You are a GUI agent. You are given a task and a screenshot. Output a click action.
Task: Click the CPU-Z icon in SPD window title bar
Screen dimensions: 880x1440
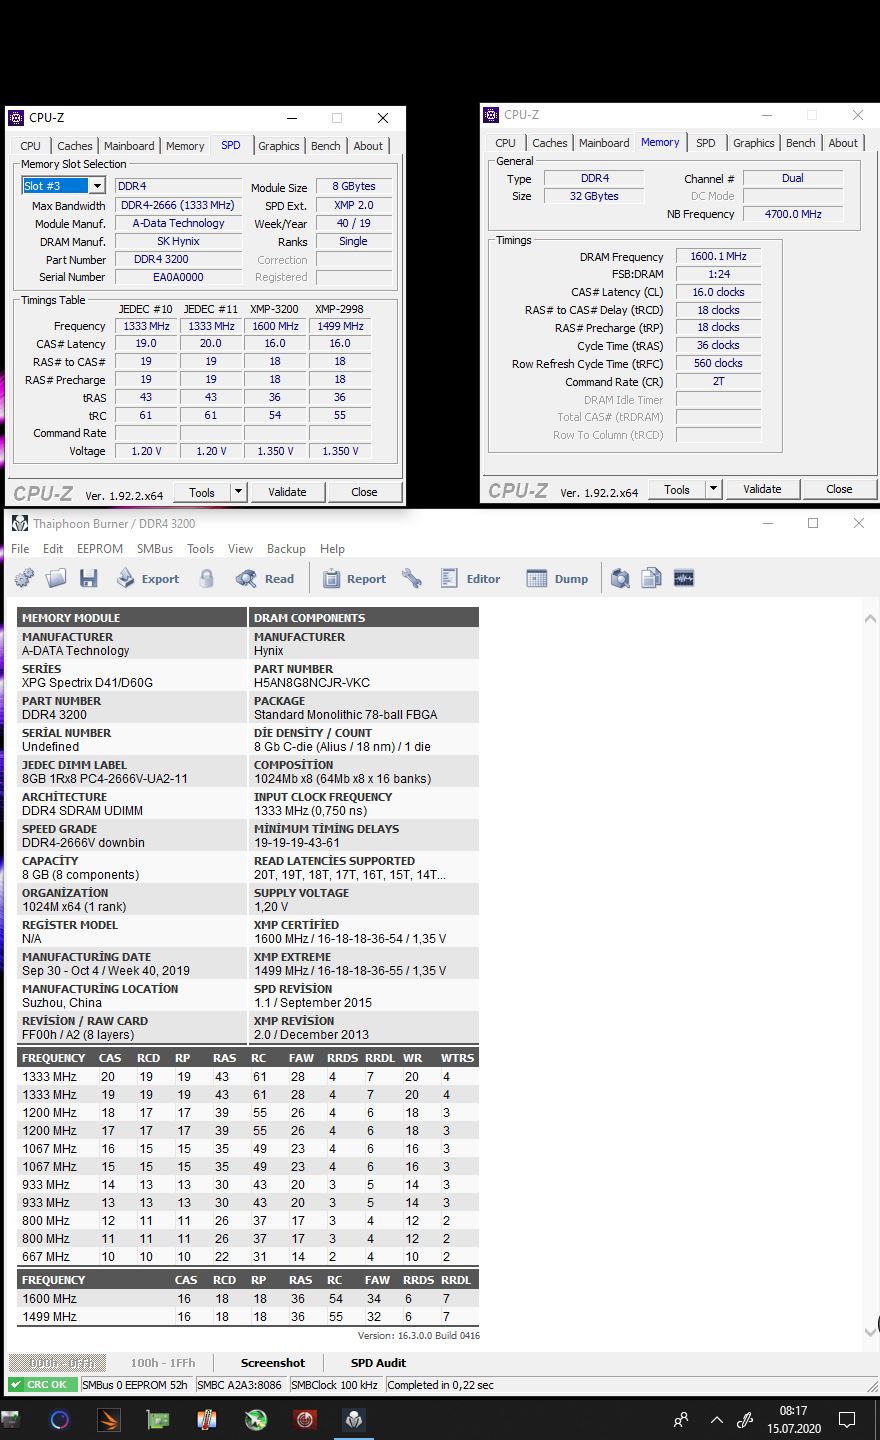16,118
